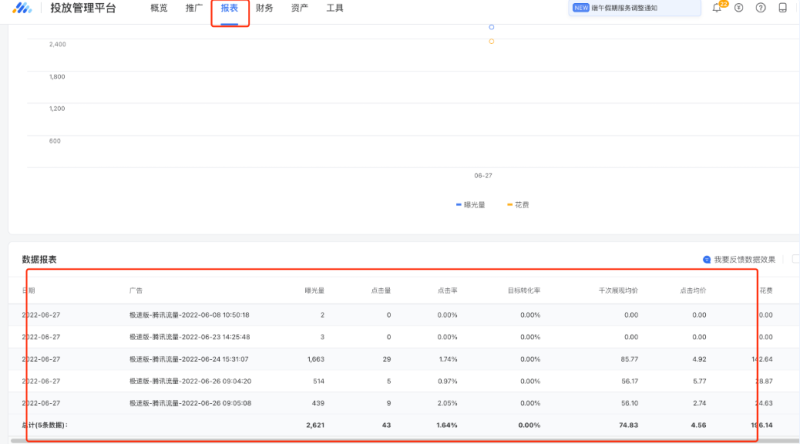Open the notification bell with 22 badge
The width and height of the screenshot is (800, 444).
717,8
